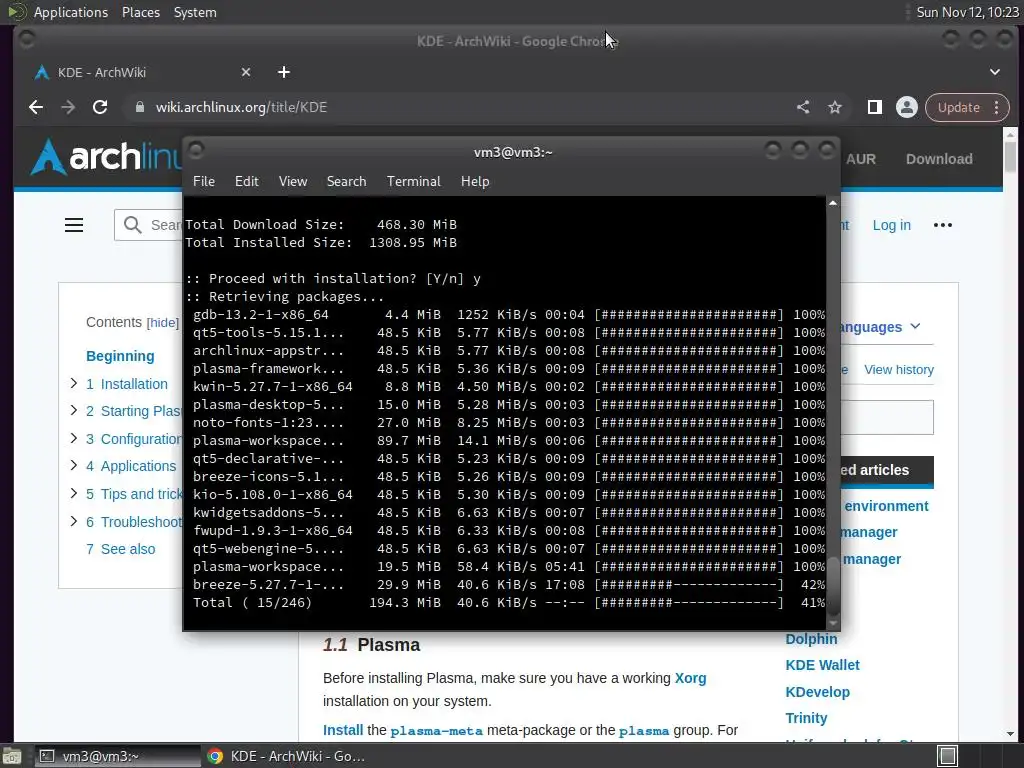This screenshot has height=768, width=1024.
Task: Open Chrome tab search chevron
Action: 995,72
